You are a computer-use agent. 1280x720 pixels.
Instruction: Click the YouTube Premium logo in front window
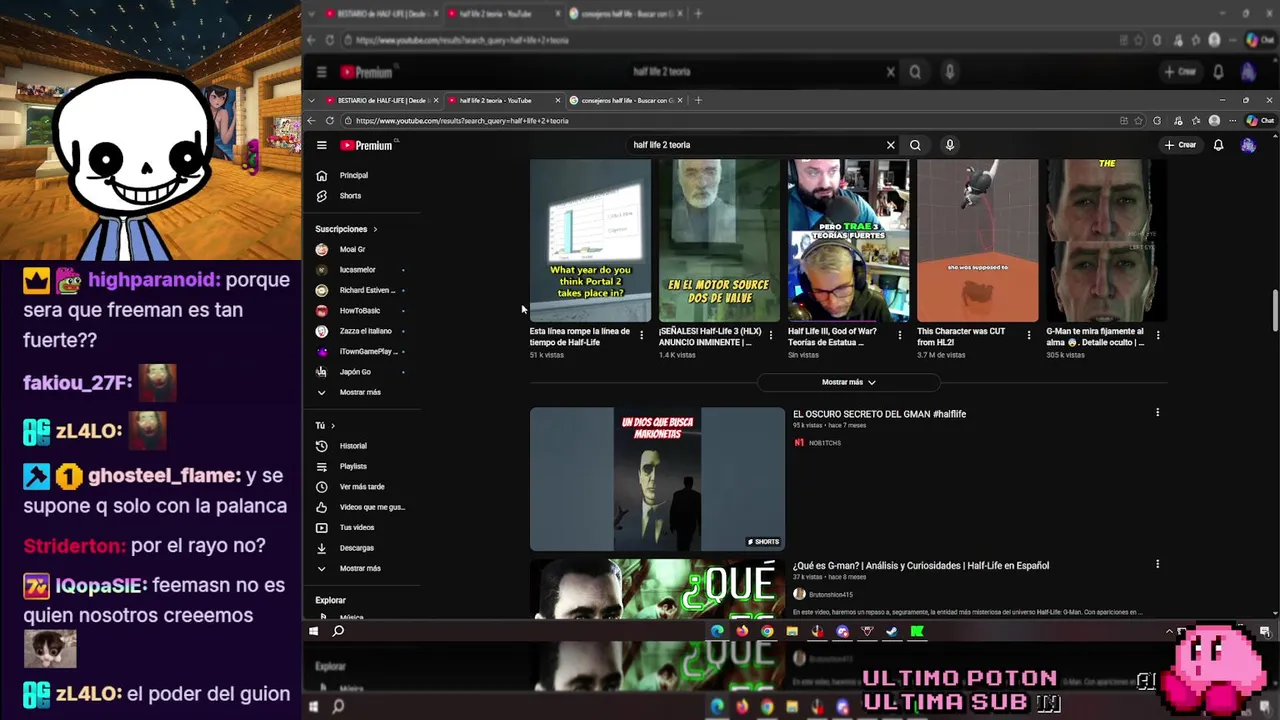click(366, 145)
